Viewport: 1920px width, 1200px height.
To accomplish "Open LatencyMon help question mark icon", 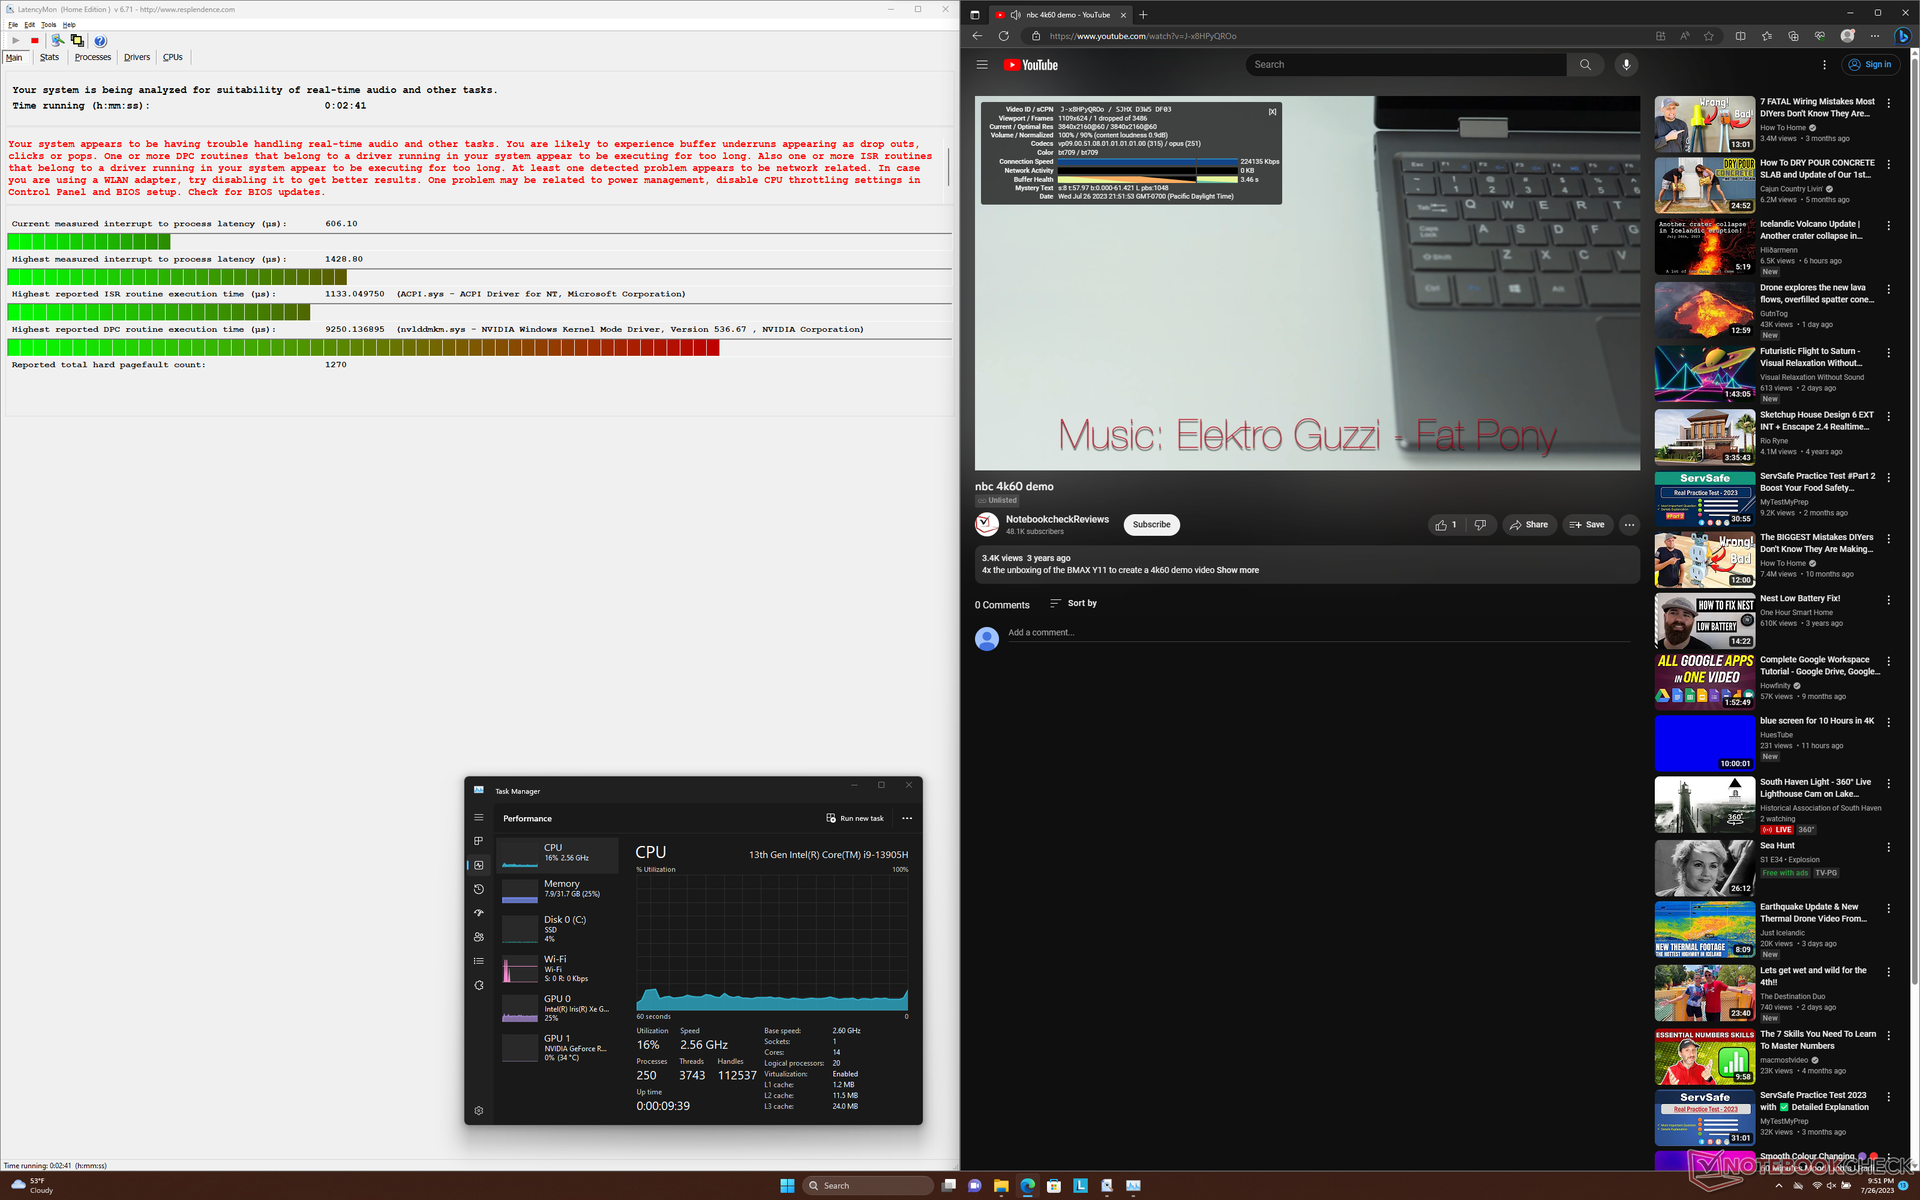I will coord(100,41).
